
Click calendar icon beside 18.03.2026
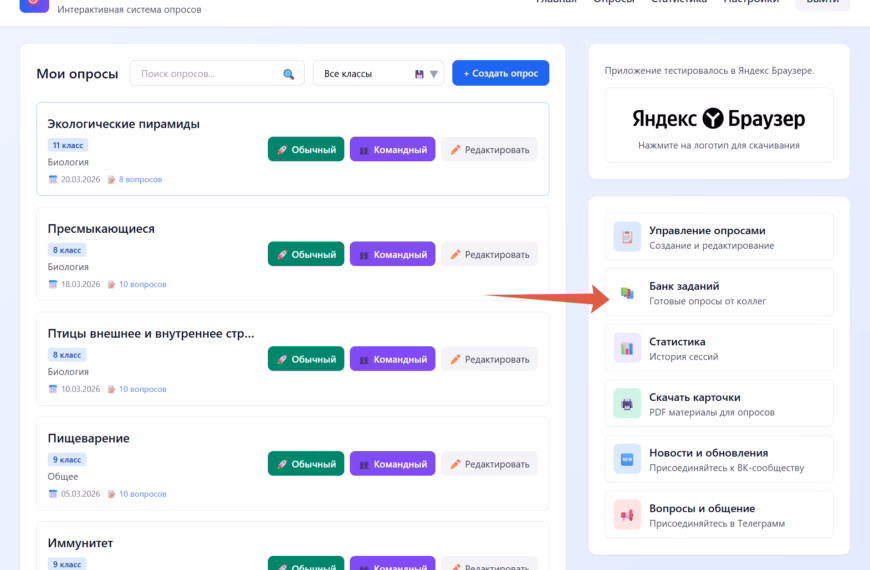53,284
